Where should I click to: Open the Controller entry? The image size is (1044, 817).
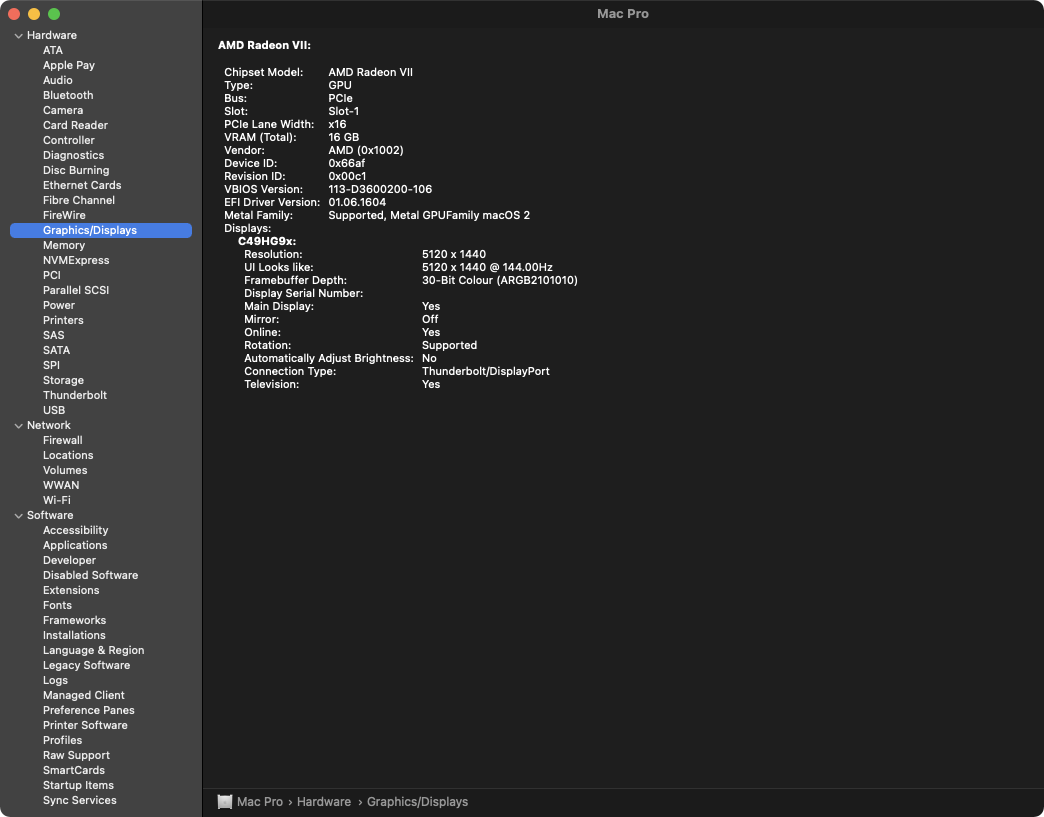point(69,140)
